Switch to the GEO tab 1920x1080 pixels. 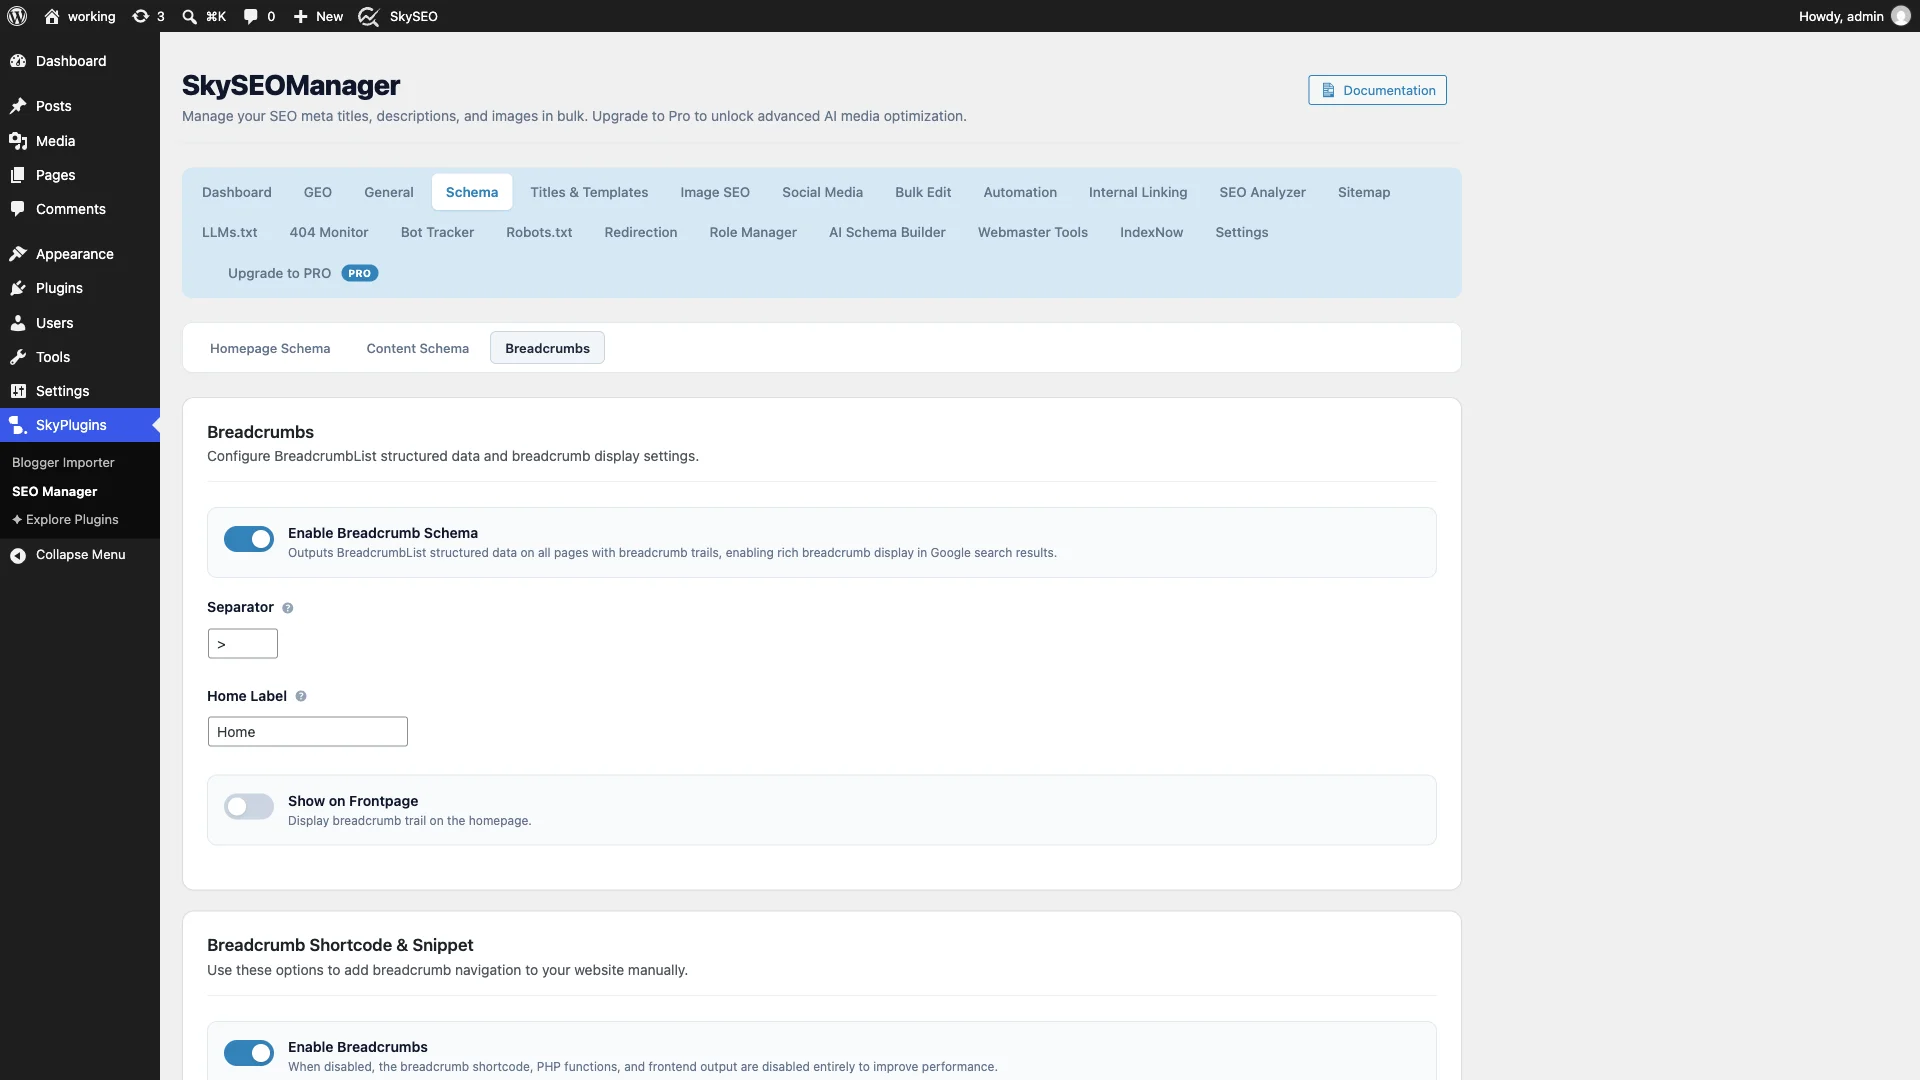pos(318,192)
